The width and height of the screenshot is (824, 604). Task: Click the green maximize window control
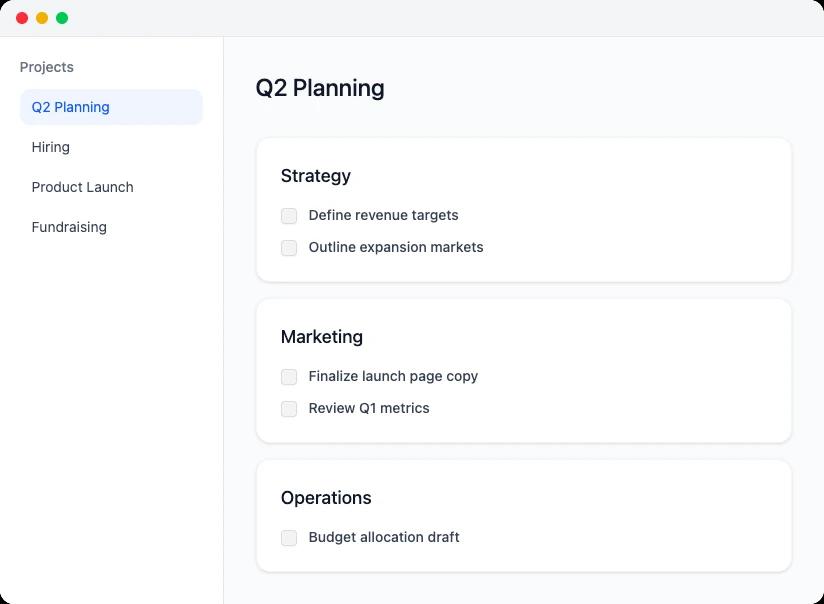(63, 17)
